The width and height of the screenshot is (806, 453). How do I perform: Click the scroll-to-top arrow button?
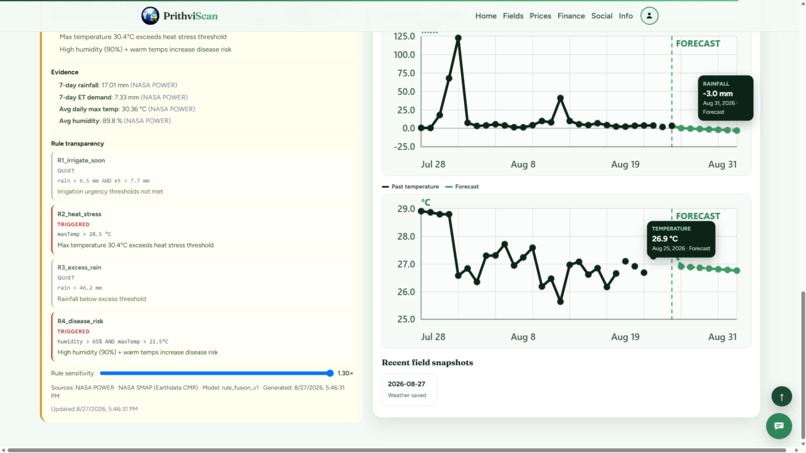(781, 396)
